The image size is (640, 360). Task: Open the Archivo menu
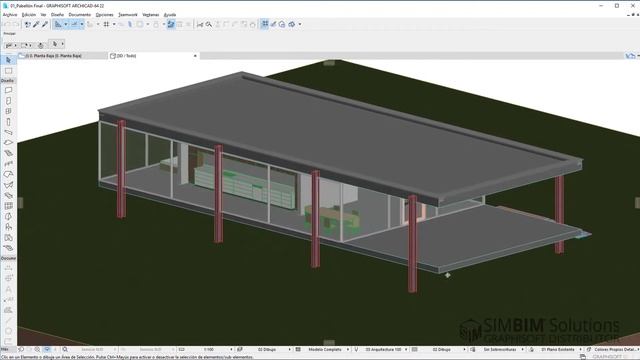tap(10, 15)
